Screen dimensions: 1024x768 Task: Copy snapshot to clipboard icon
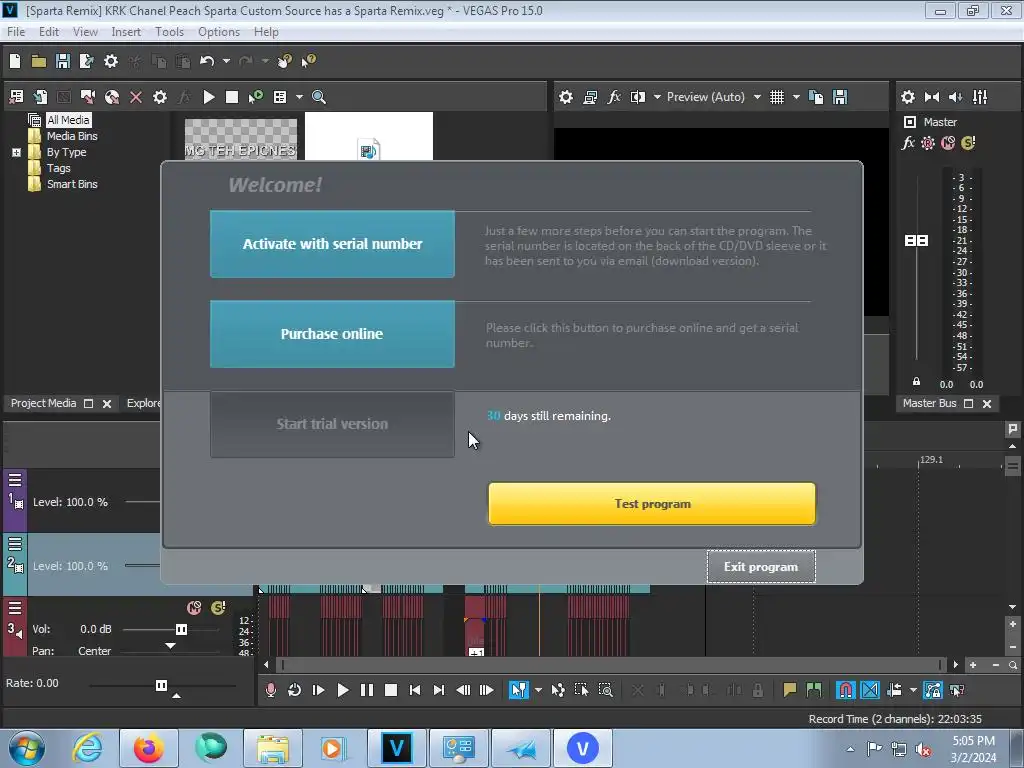[x=816, y=97]
